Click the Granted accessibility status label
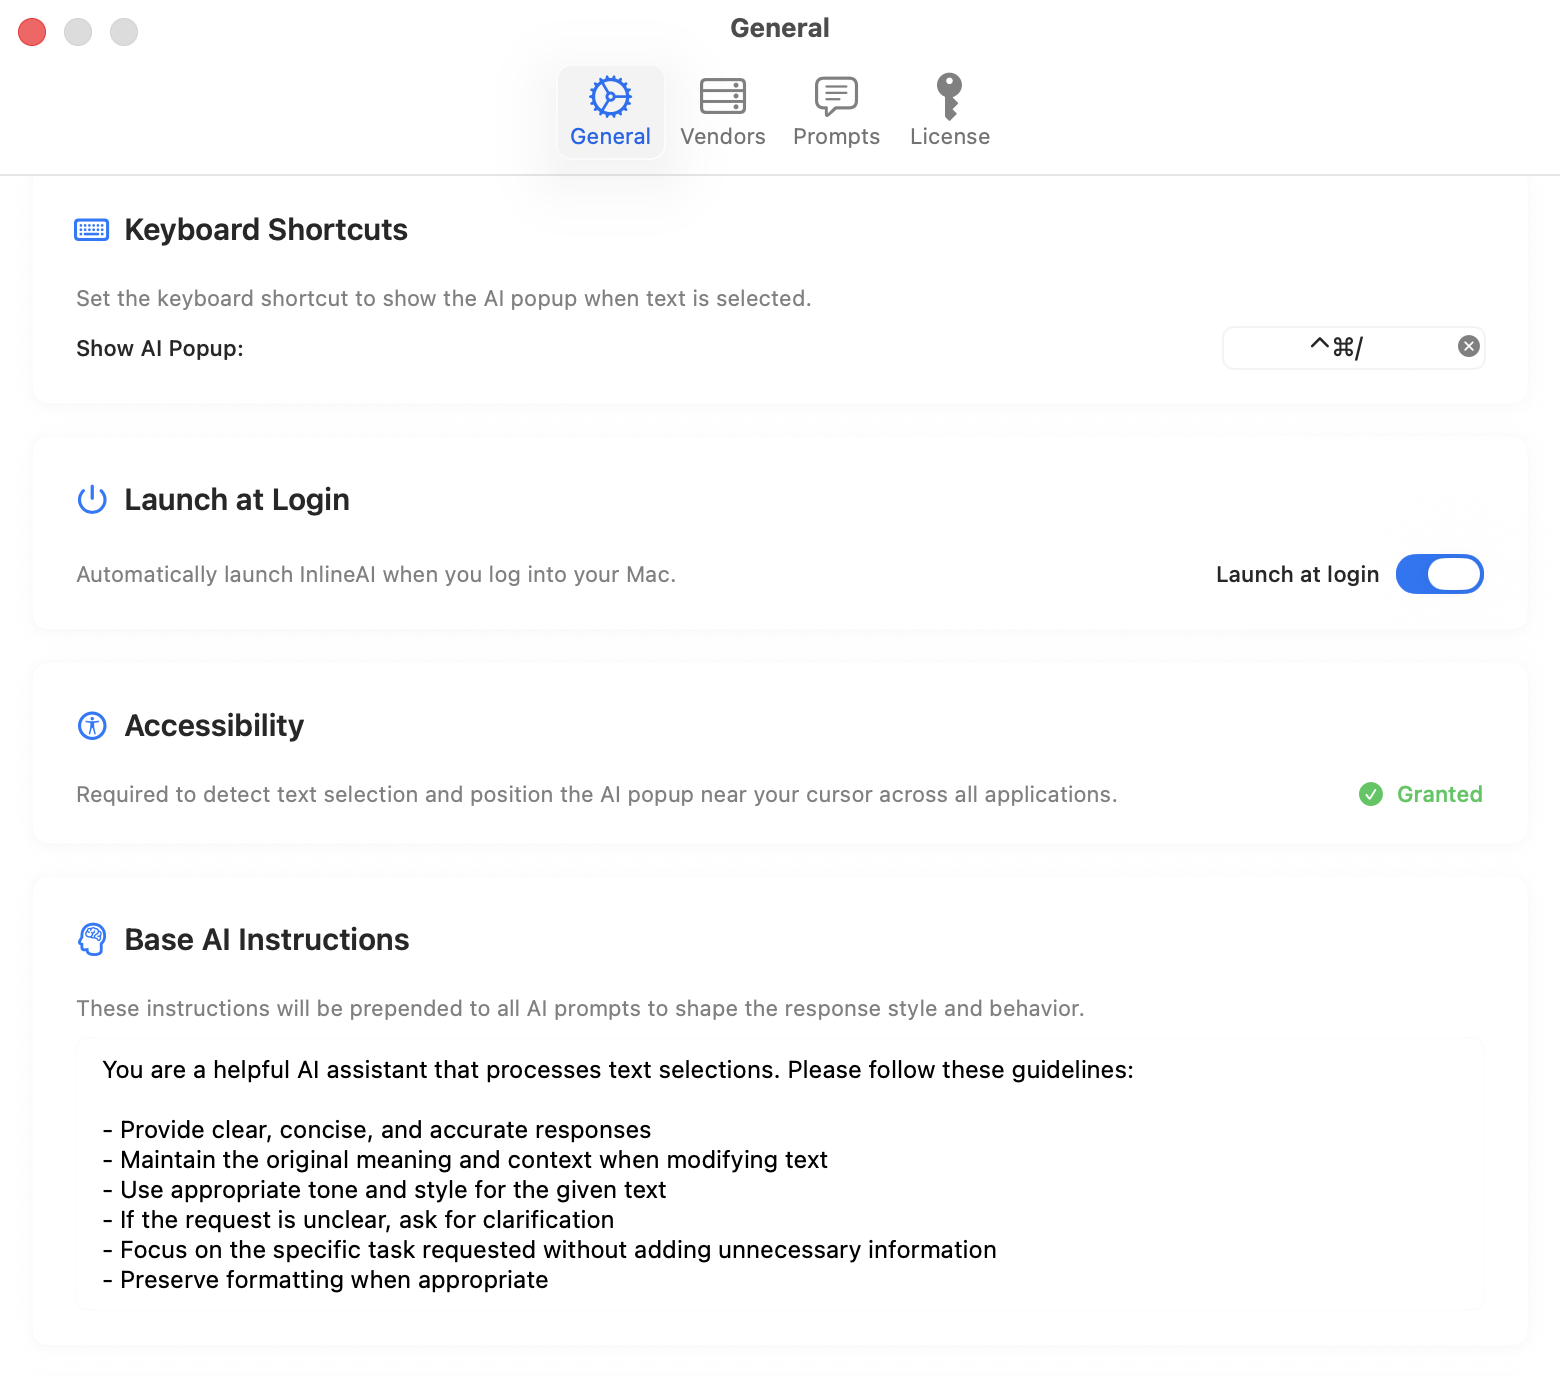The height and width of the screenshot is (1376, 1560). point(1439,794)
